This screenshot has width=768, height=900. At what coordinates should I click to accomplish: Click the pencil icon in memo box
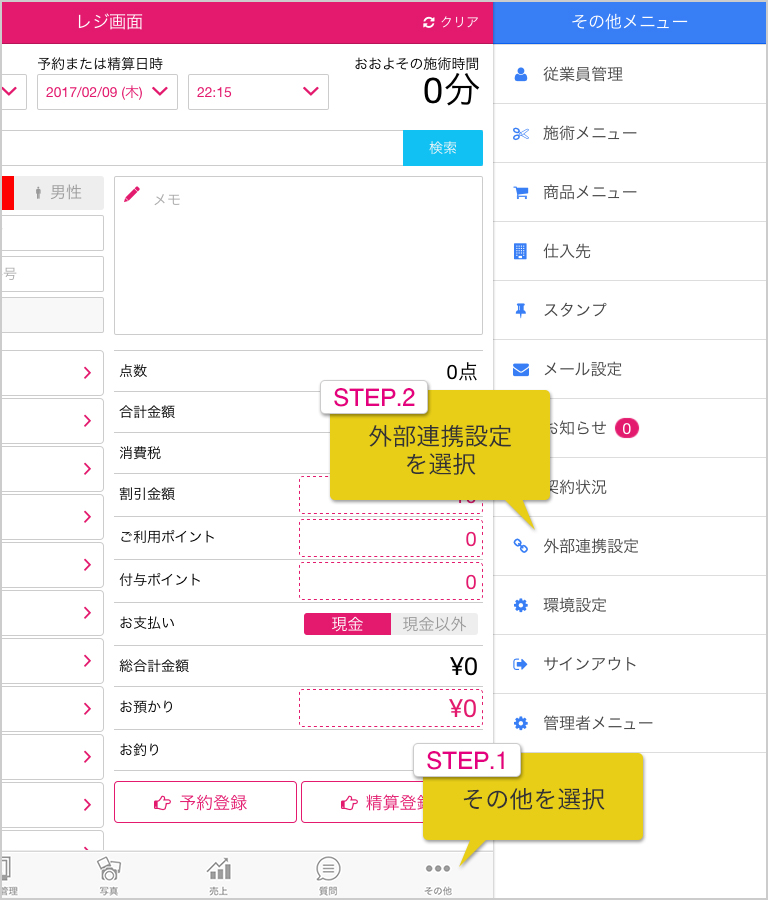[x=132, y=195]
